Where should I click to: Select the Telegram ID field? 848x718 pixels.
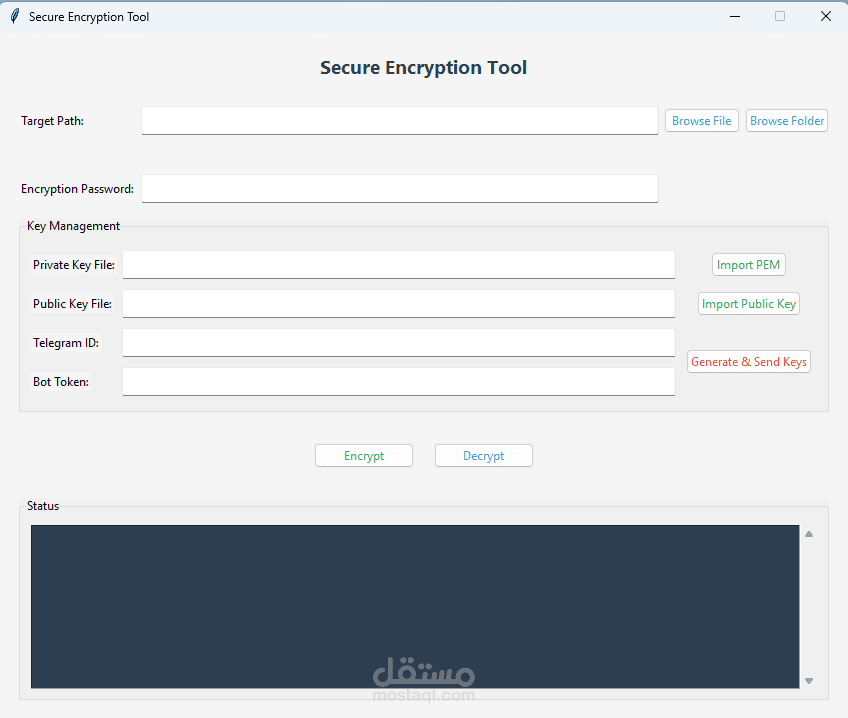point(398,342)
